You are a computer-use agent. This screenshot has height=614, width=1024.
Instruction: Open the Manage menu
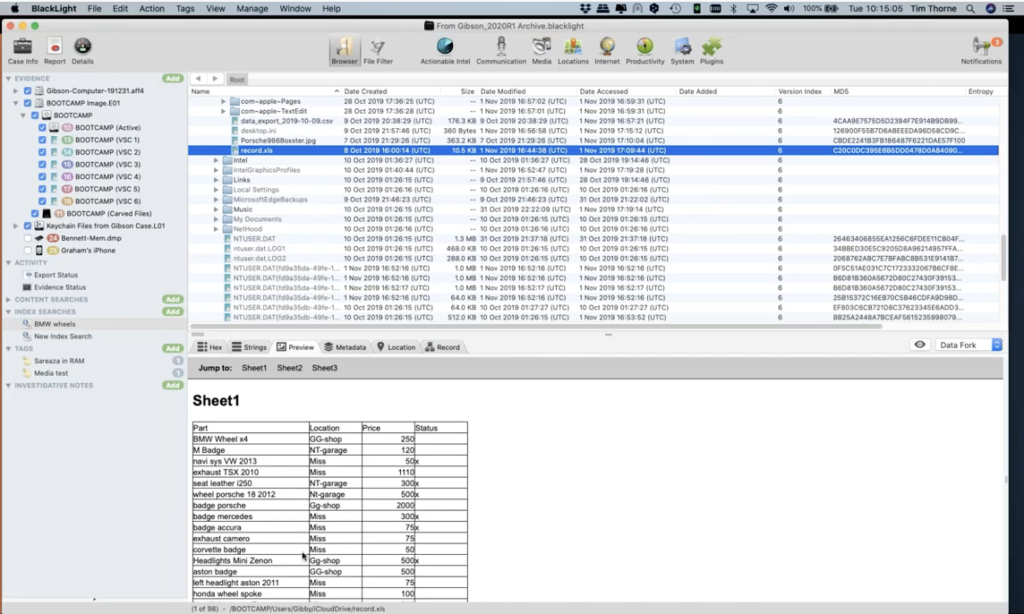251,8
